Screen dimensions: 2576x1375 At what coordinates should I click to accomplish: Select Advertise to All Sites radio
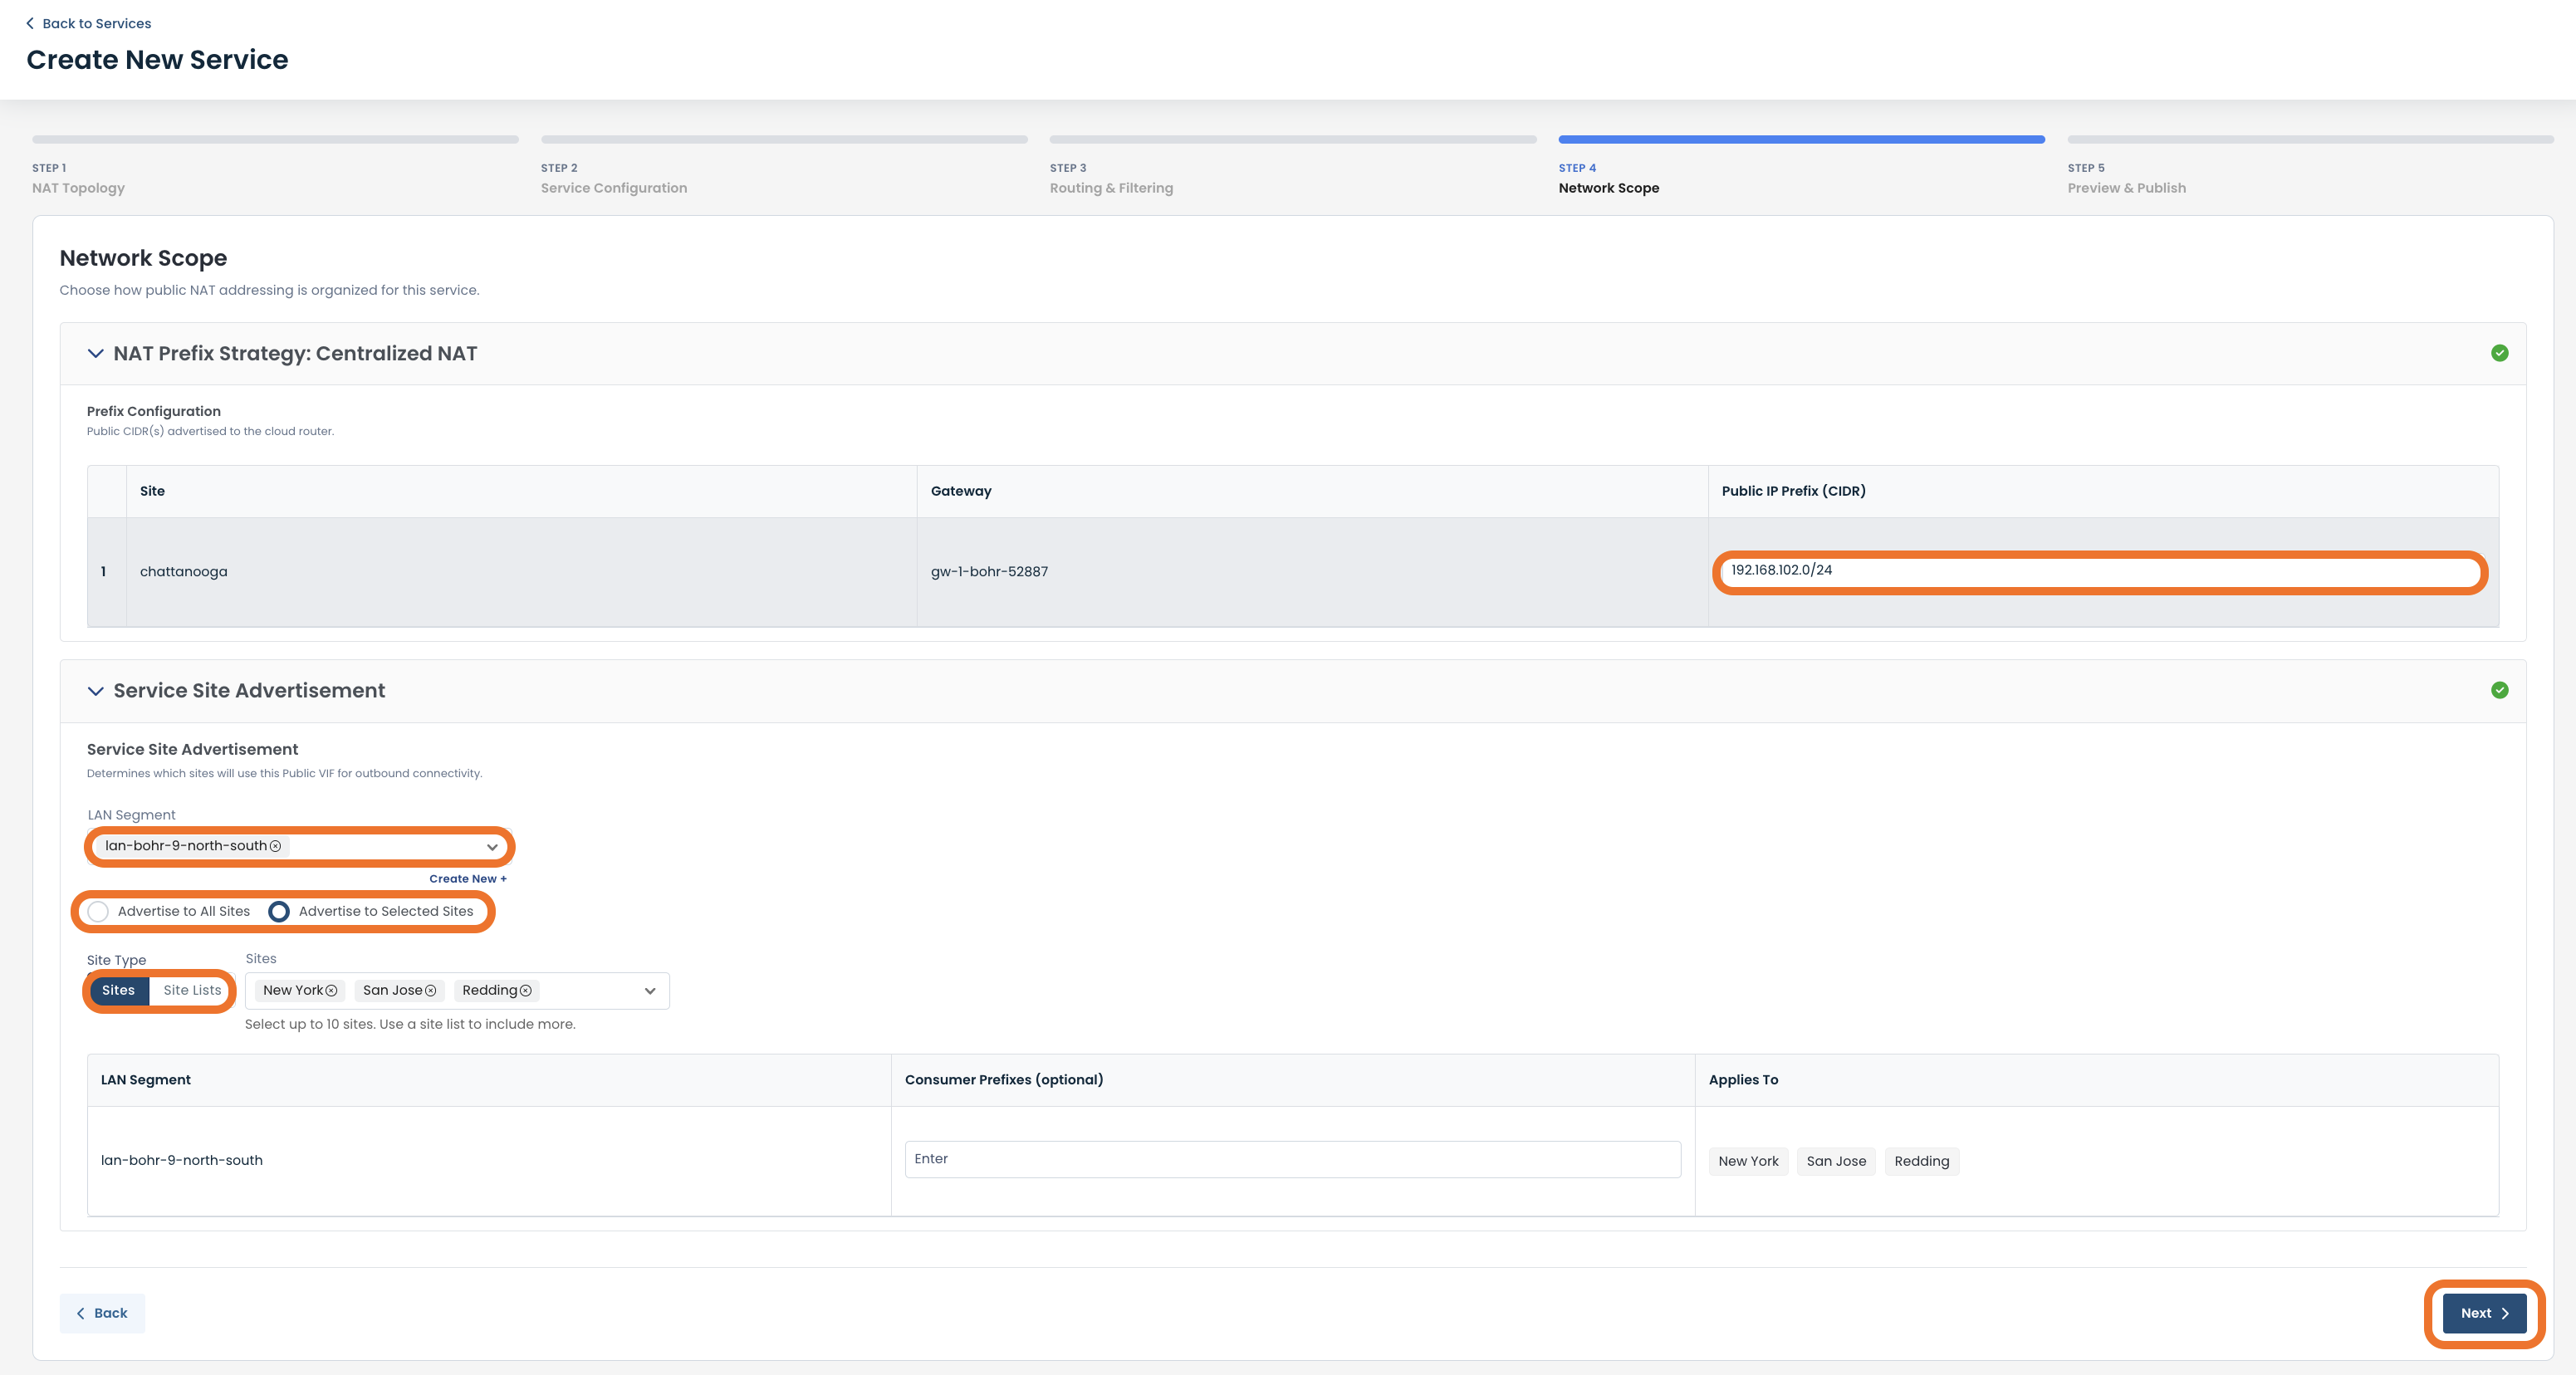tap(98, 911)
